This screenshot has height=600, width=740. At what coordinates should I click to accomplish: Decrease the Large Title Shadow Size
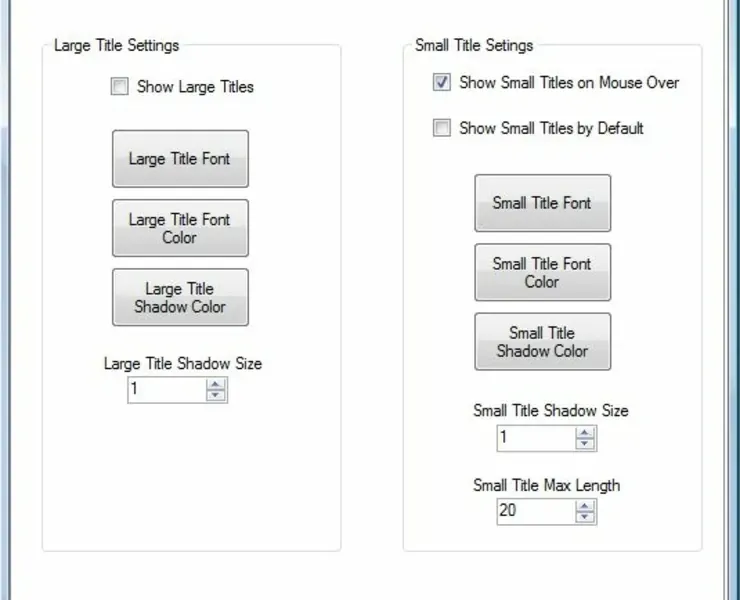[x=216, y=395]
